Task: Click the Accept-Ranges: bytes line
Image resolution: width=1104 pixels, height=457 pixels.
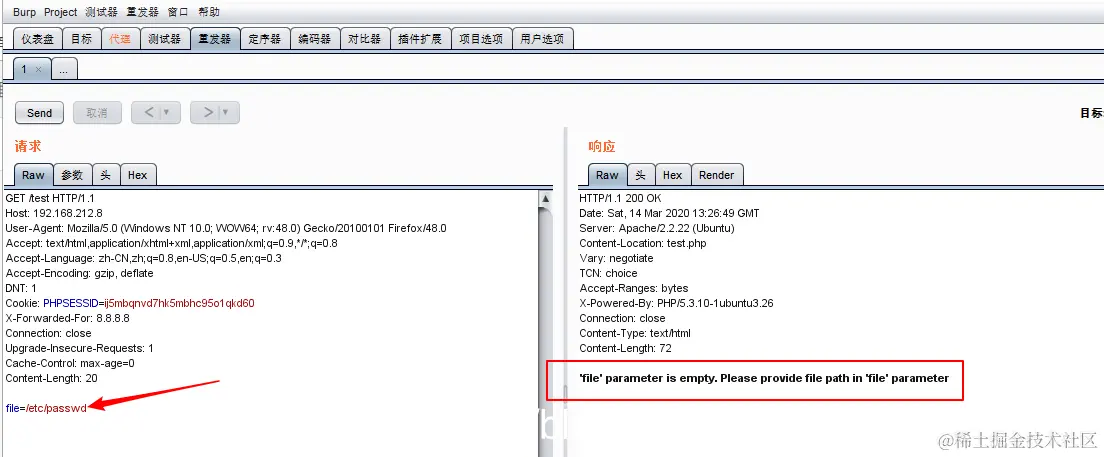Action: [634, 289]
